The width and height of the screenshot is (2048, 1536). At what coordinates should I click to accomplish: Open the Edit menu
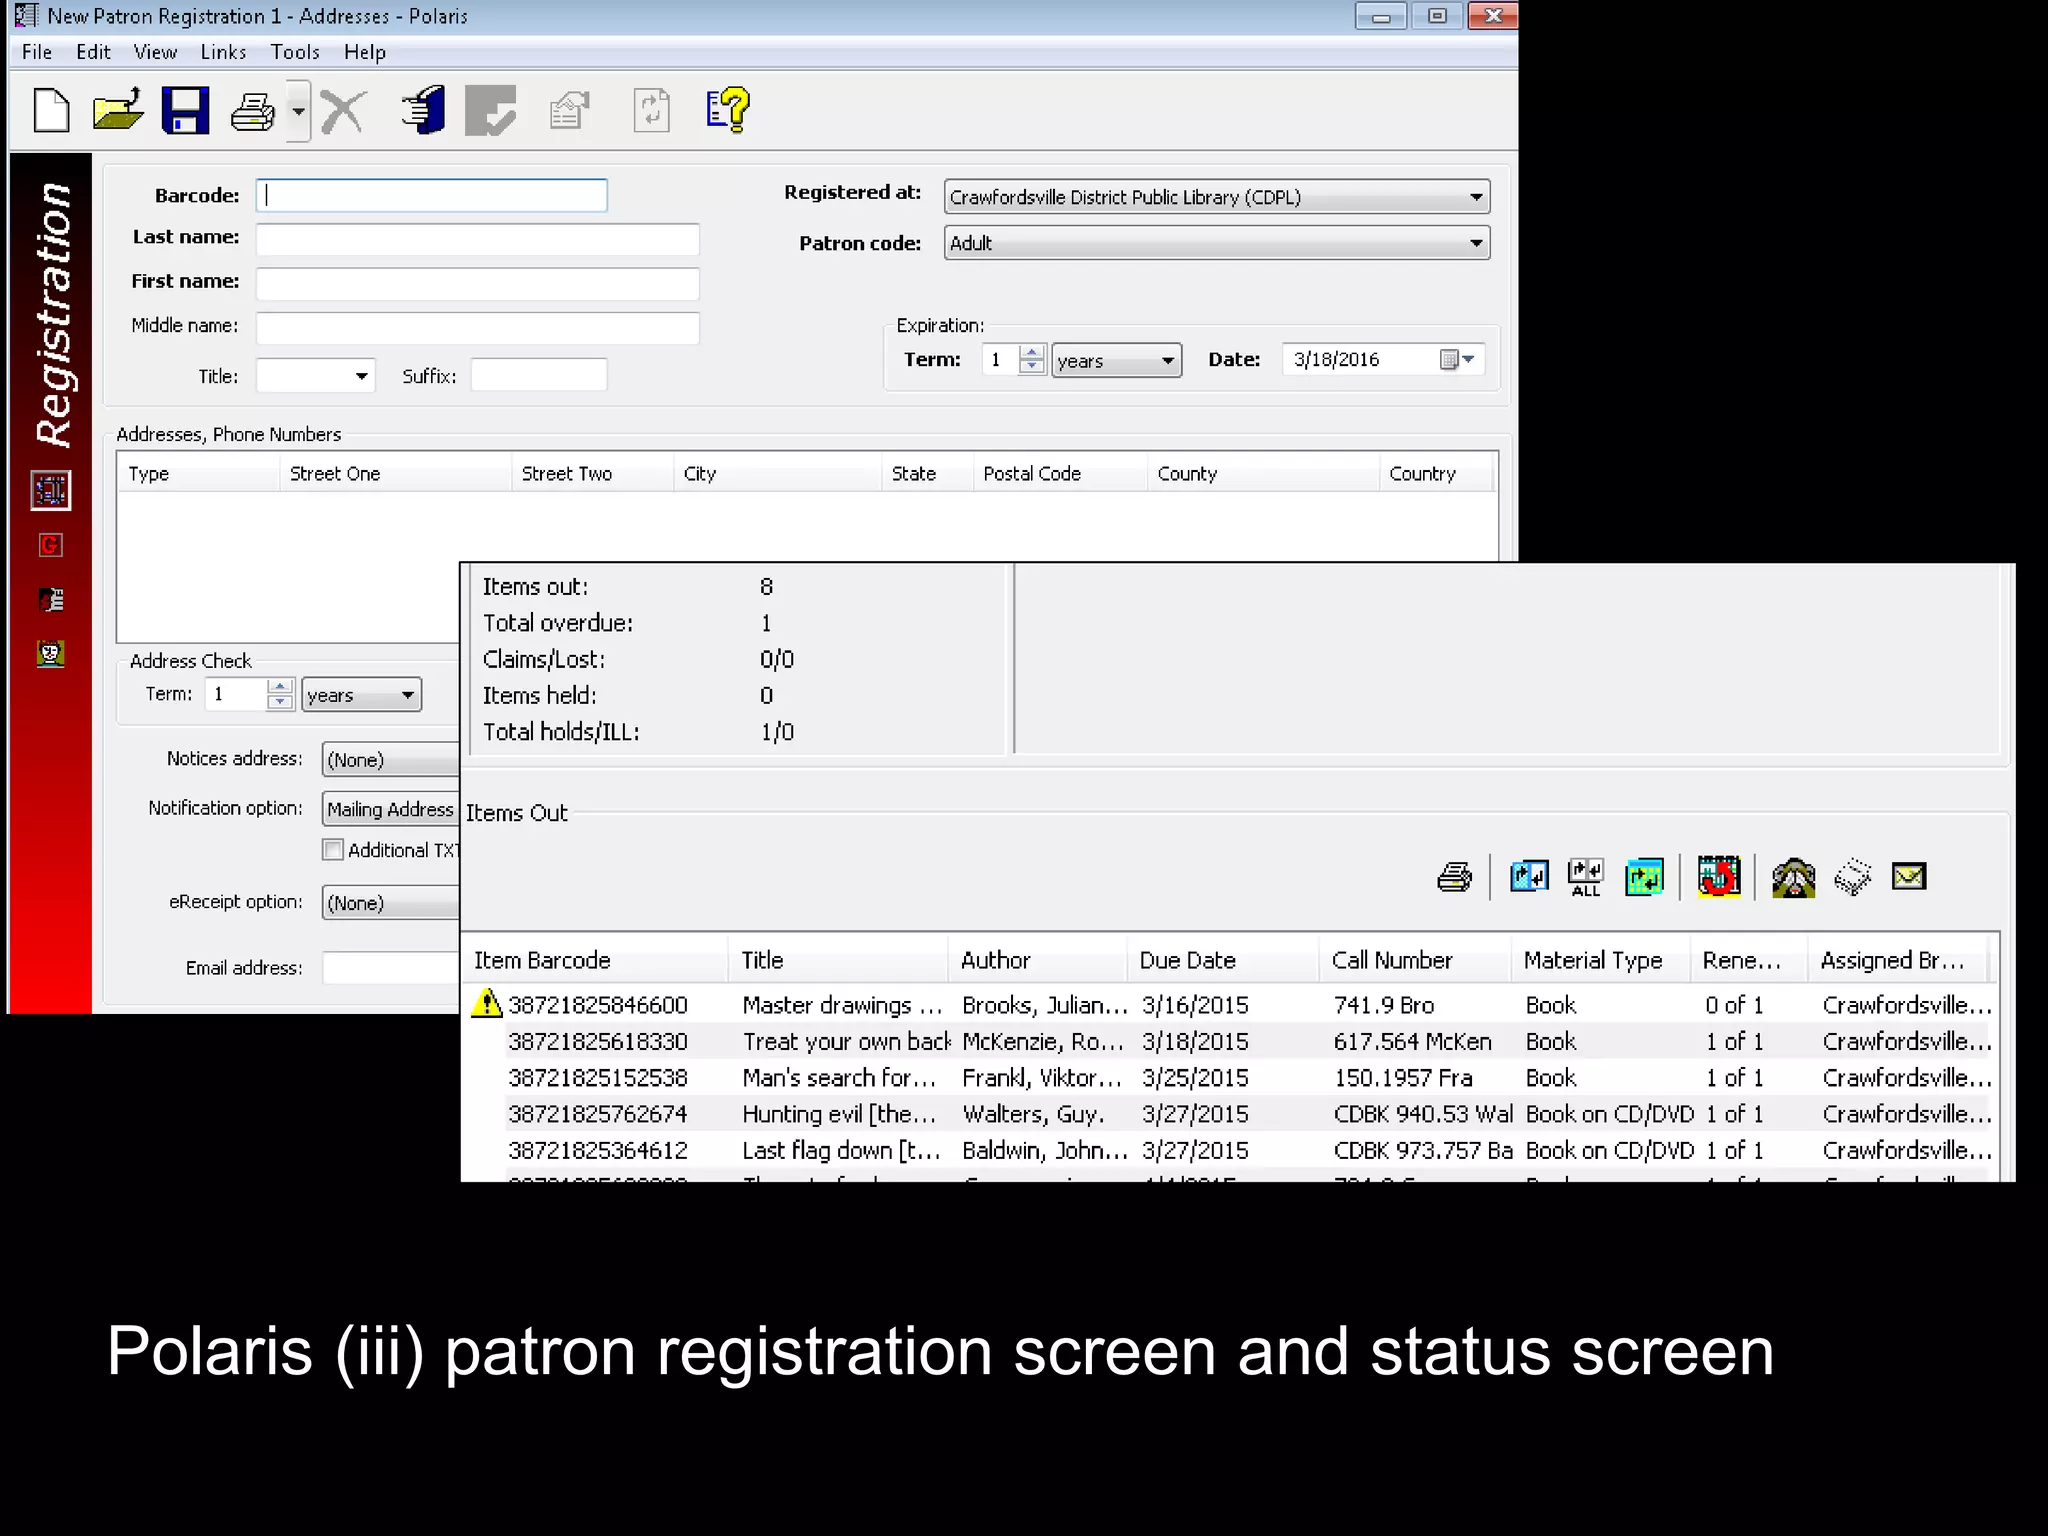pos(93,52)
